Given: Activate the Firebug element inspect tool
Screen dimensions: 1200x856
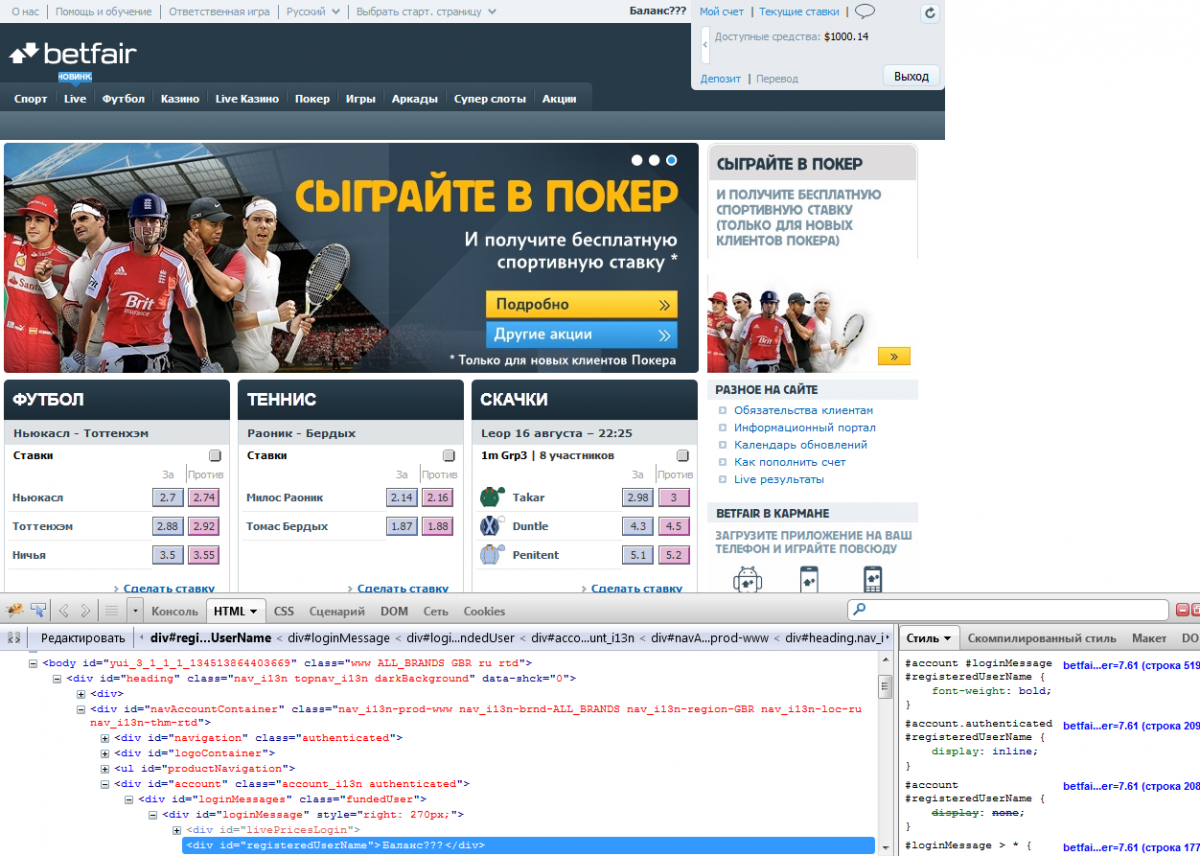Looking at the screenshot, I should [38, 610].
